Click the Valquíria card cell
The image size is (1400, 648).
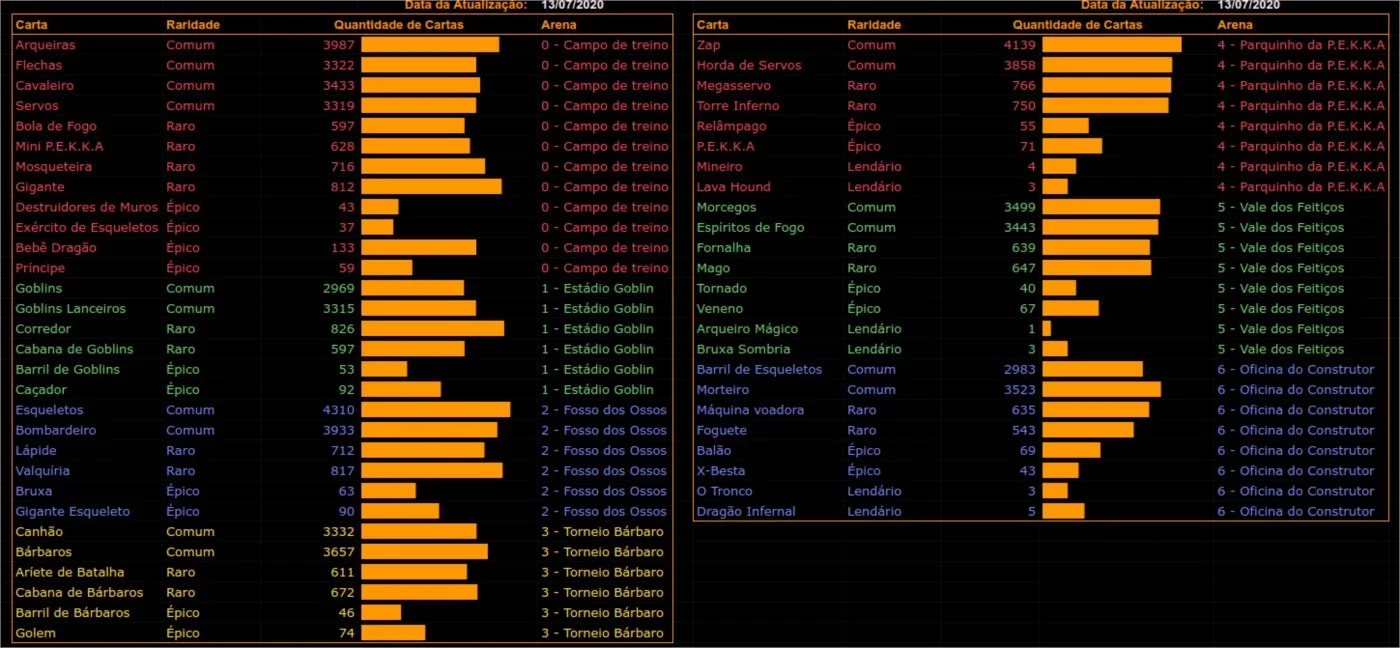42,470
